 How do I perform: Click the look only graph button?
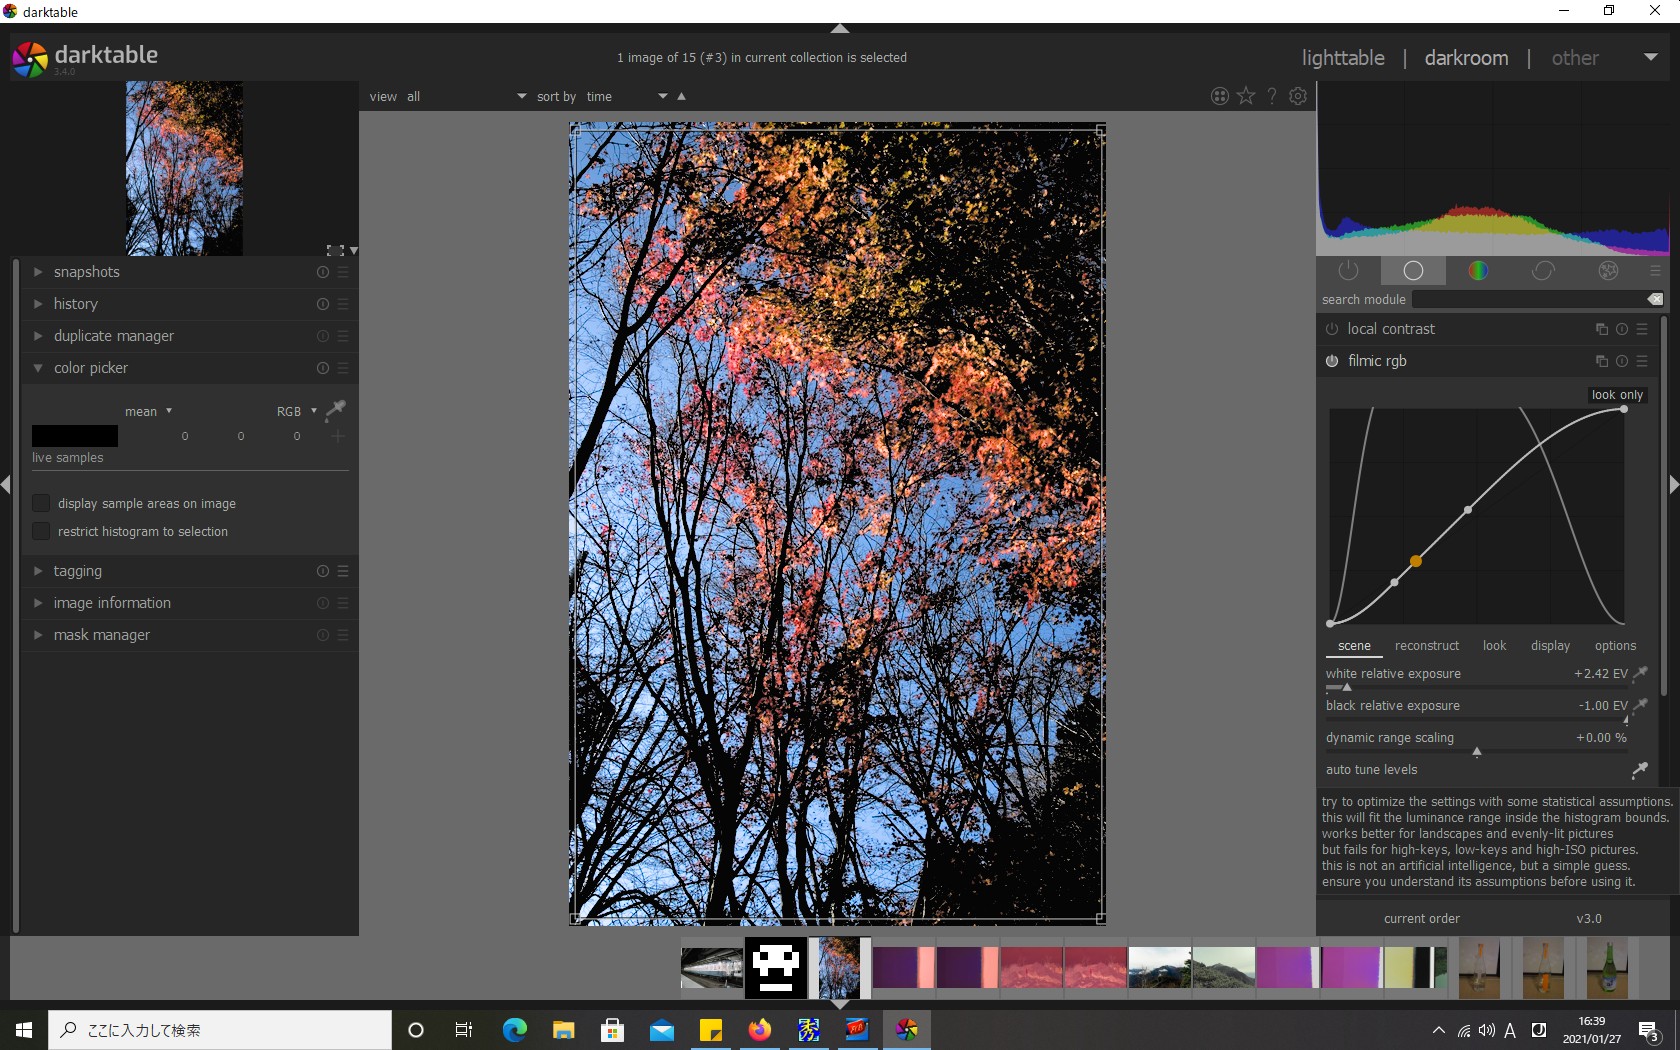pyautogui.click(x=1617, y=395)
